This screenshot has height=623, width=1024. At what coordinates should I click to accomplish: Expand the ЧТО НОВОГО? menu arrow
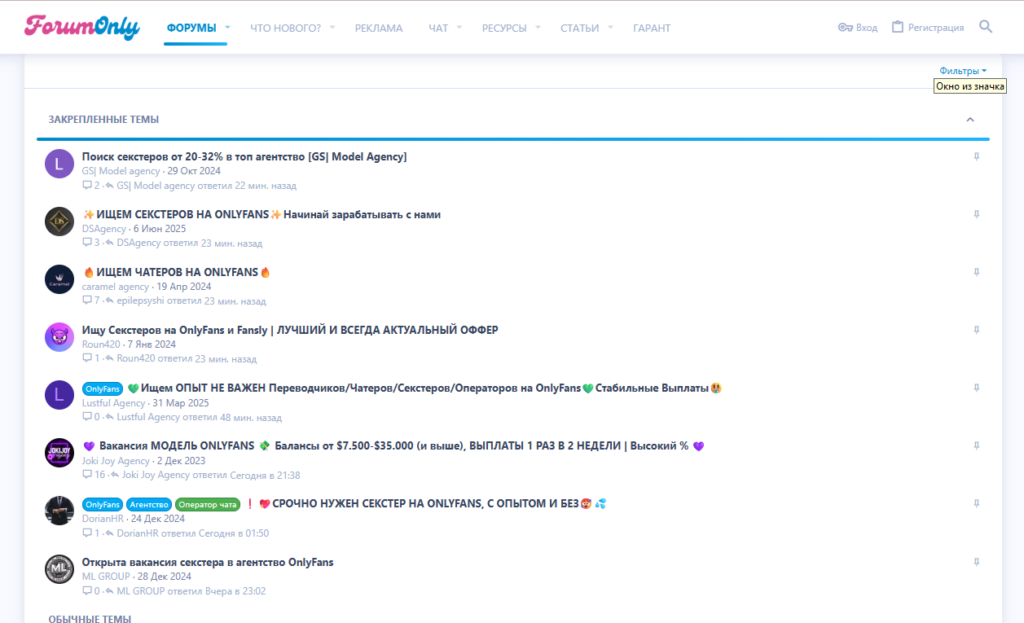point(332,27)
